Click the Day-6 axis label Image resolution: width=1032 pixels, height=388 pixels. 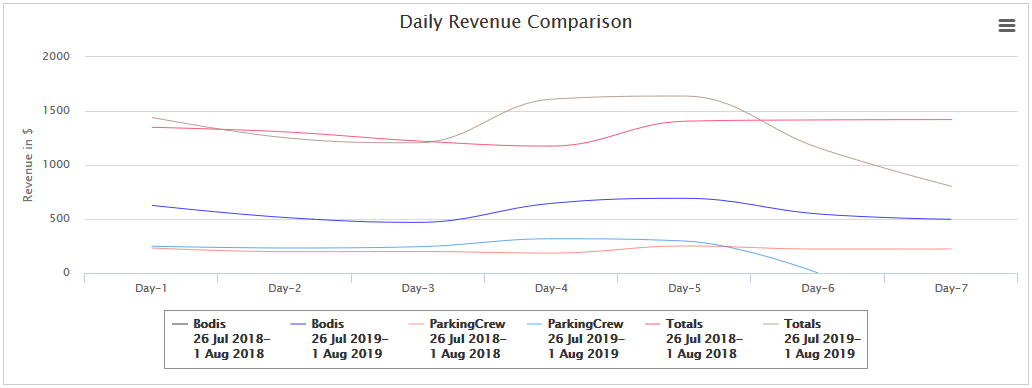(817, 288)
